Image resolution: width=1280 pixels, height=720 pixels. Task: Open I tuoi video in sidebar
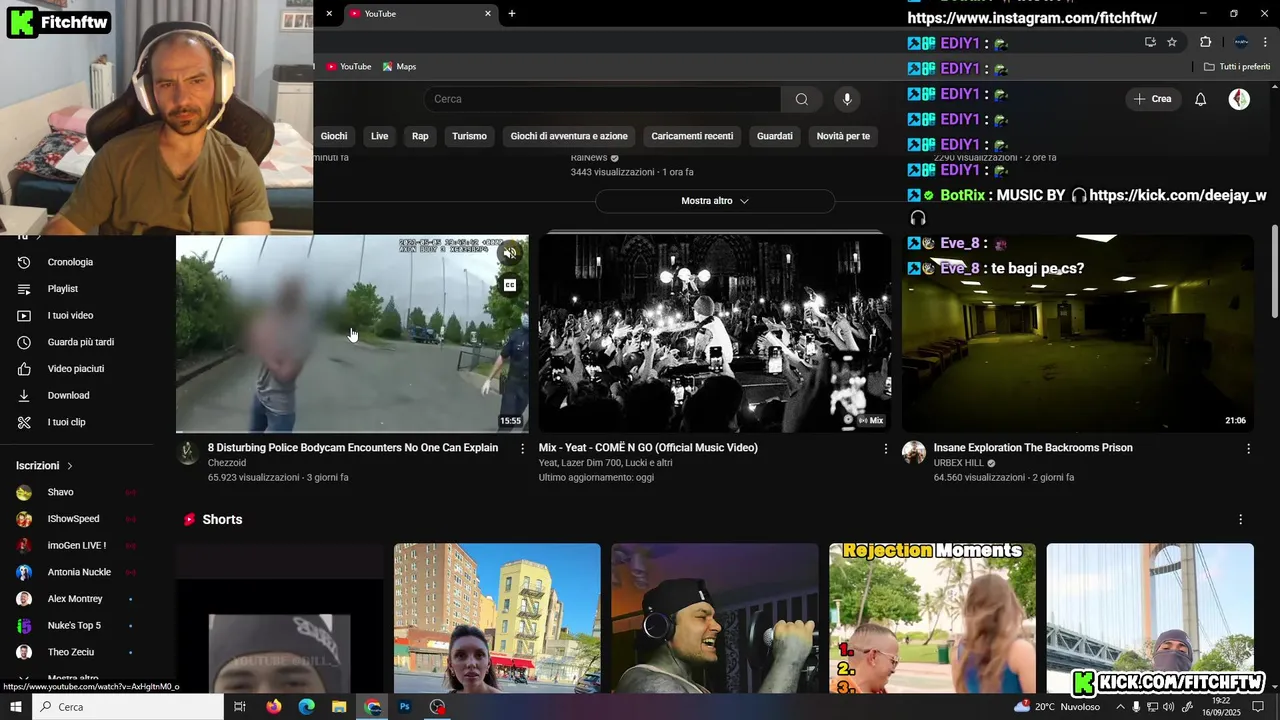(x=70, y=316)
